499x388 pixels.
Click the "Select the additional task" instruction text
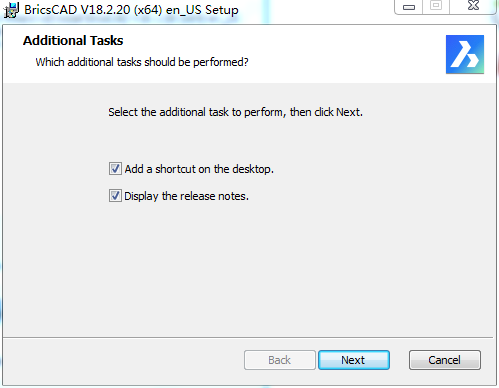(x=235, y=112)
